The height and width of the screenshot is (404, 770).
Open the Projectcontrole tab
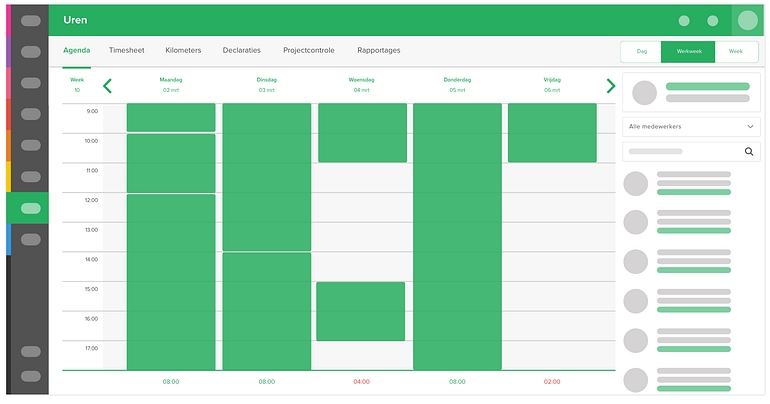[308, 50]
